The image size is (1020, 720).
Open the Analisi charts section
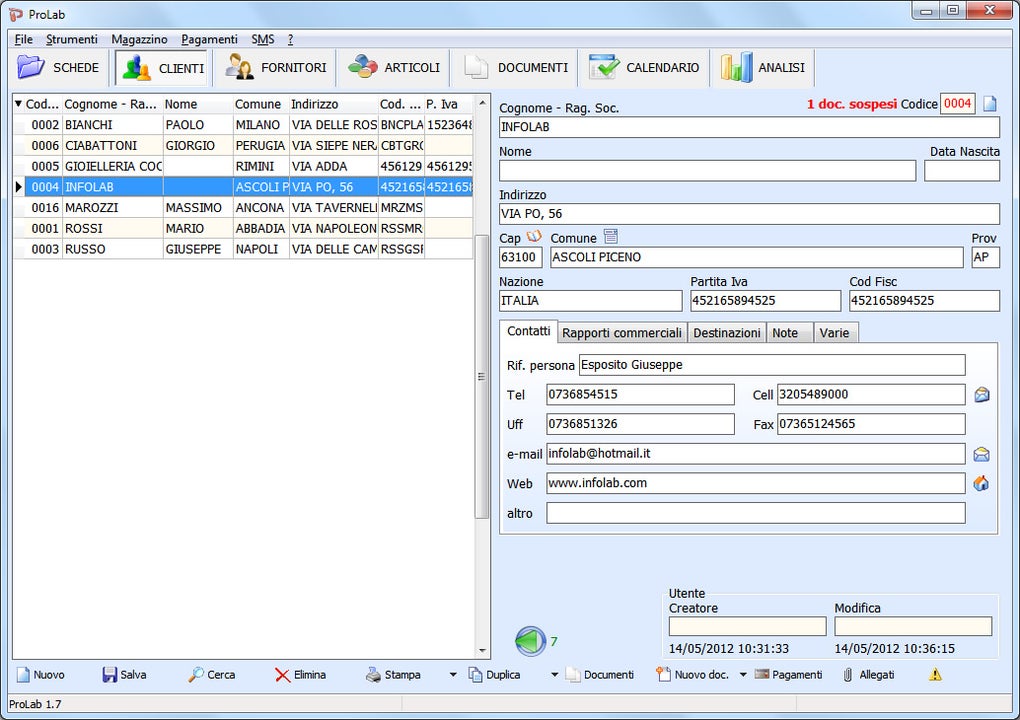click(x=763, y=68)
